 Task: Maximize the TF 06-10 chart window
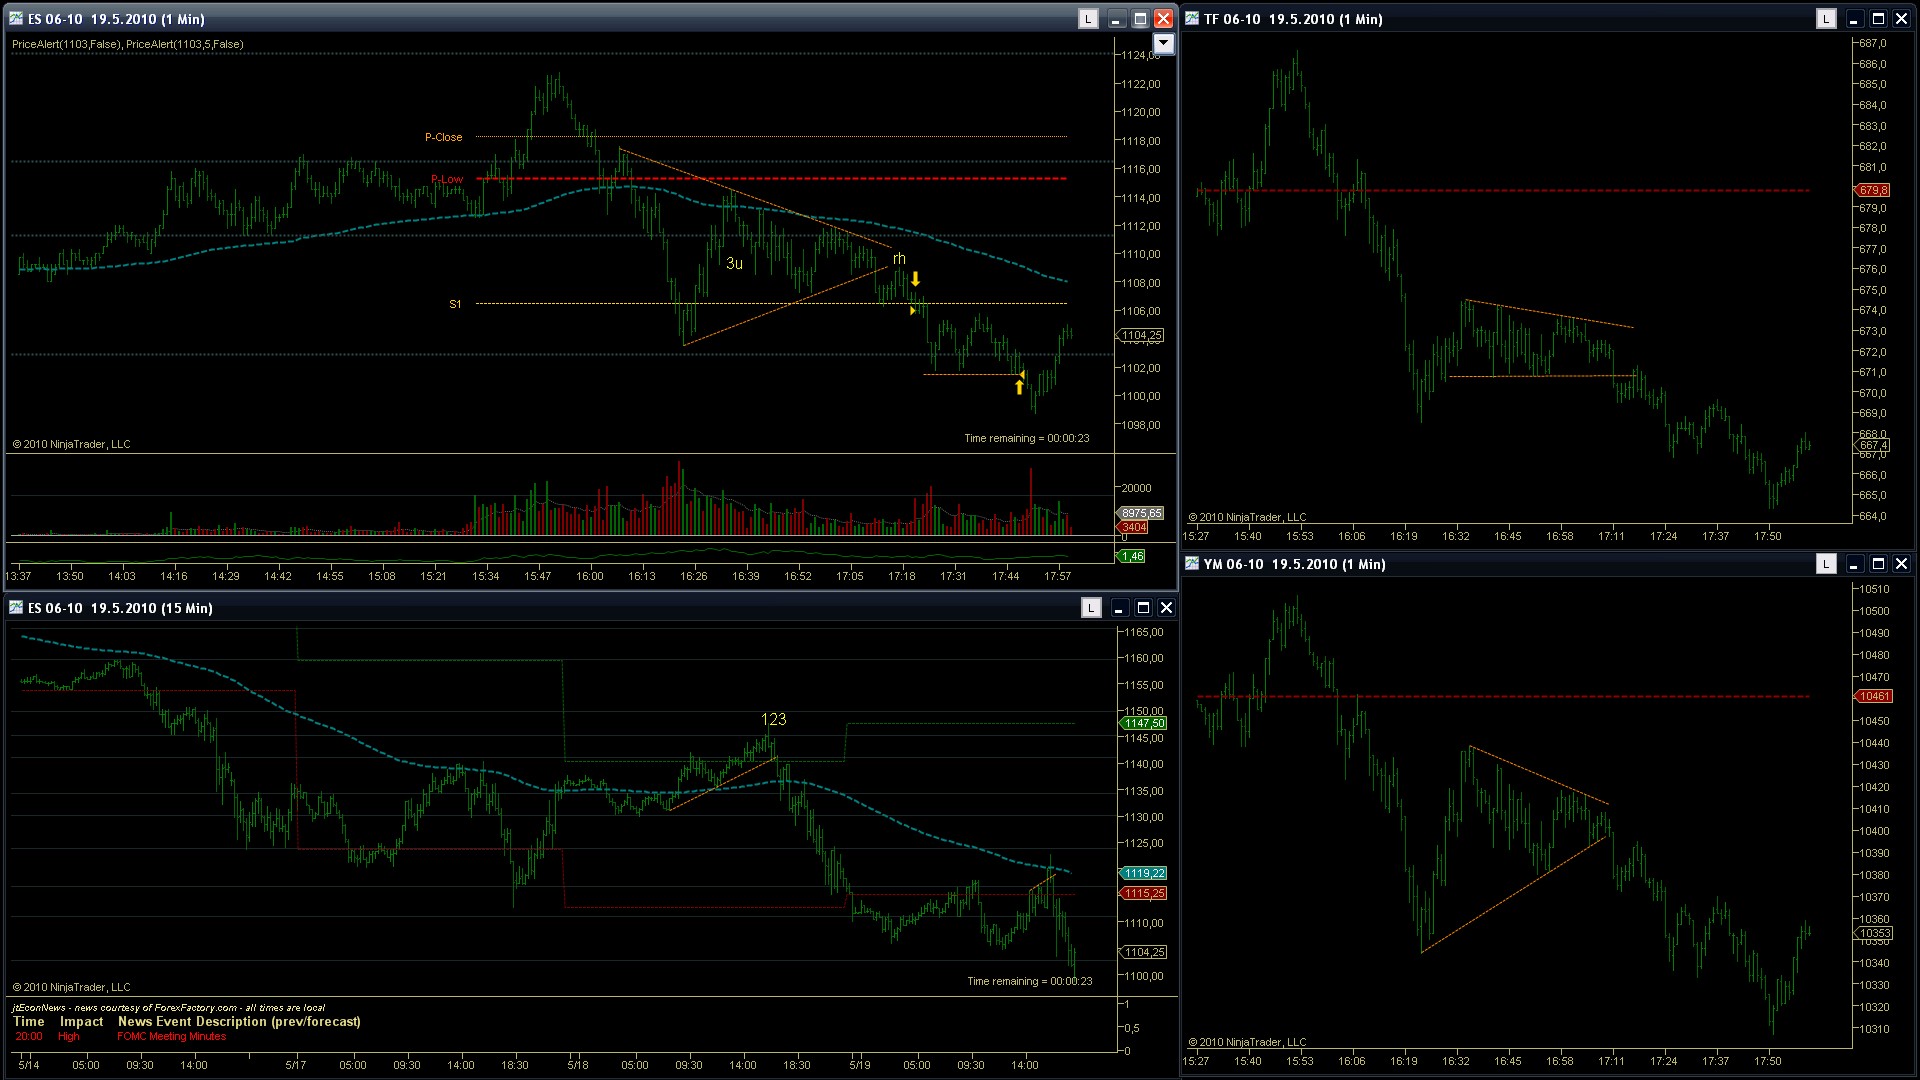coord(1878,19)
